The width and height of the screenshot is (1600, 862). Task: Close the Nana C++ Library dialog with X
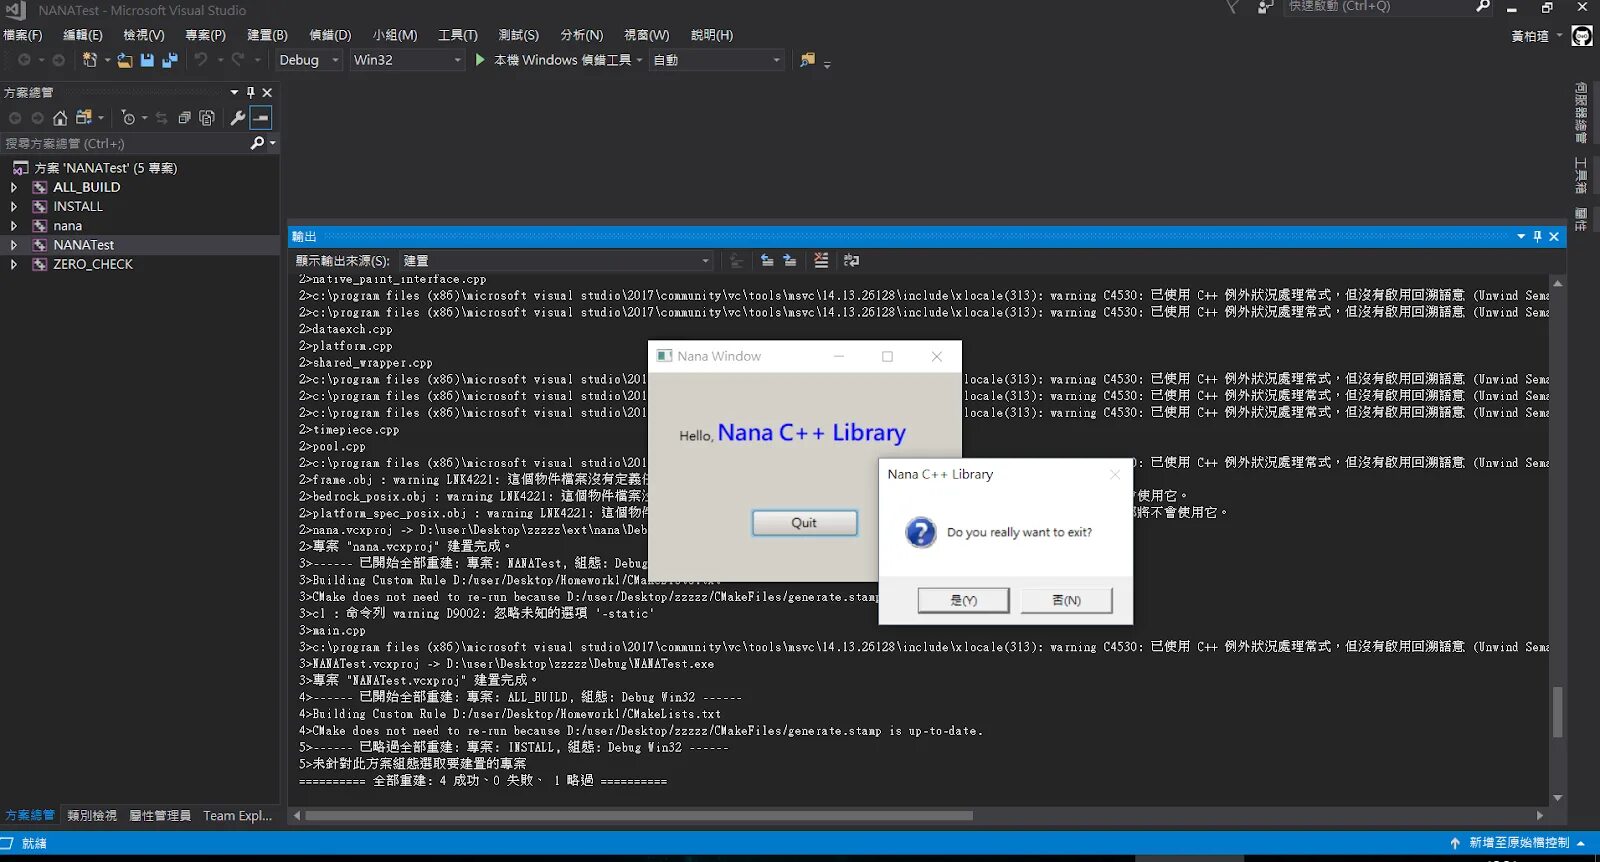tap(1115, 474)
